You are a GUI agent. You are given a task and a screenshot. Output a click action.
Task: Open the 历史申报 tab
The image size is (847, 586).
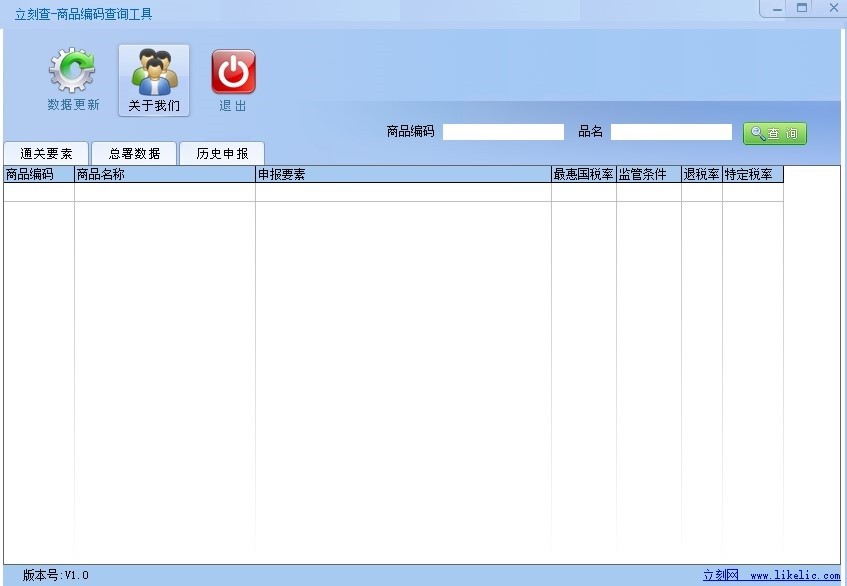point(221,153)
